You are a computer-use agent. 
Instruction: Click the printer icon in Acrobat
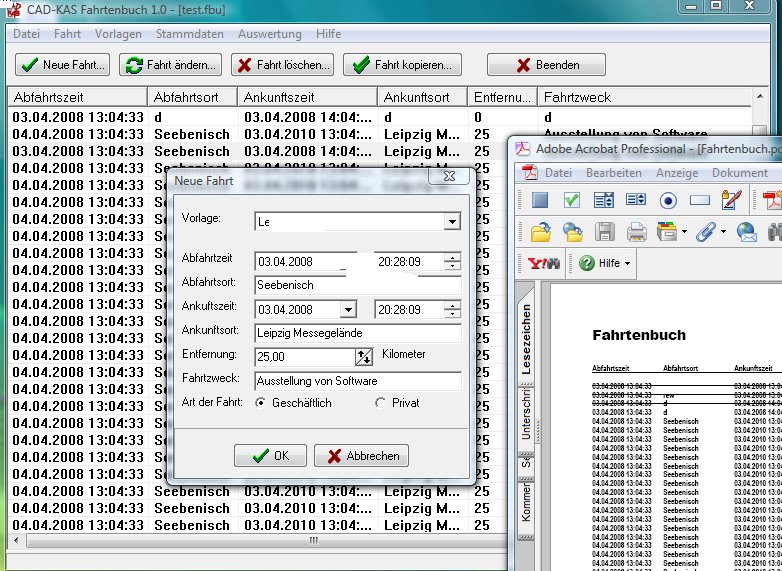(x=637, y=232)
